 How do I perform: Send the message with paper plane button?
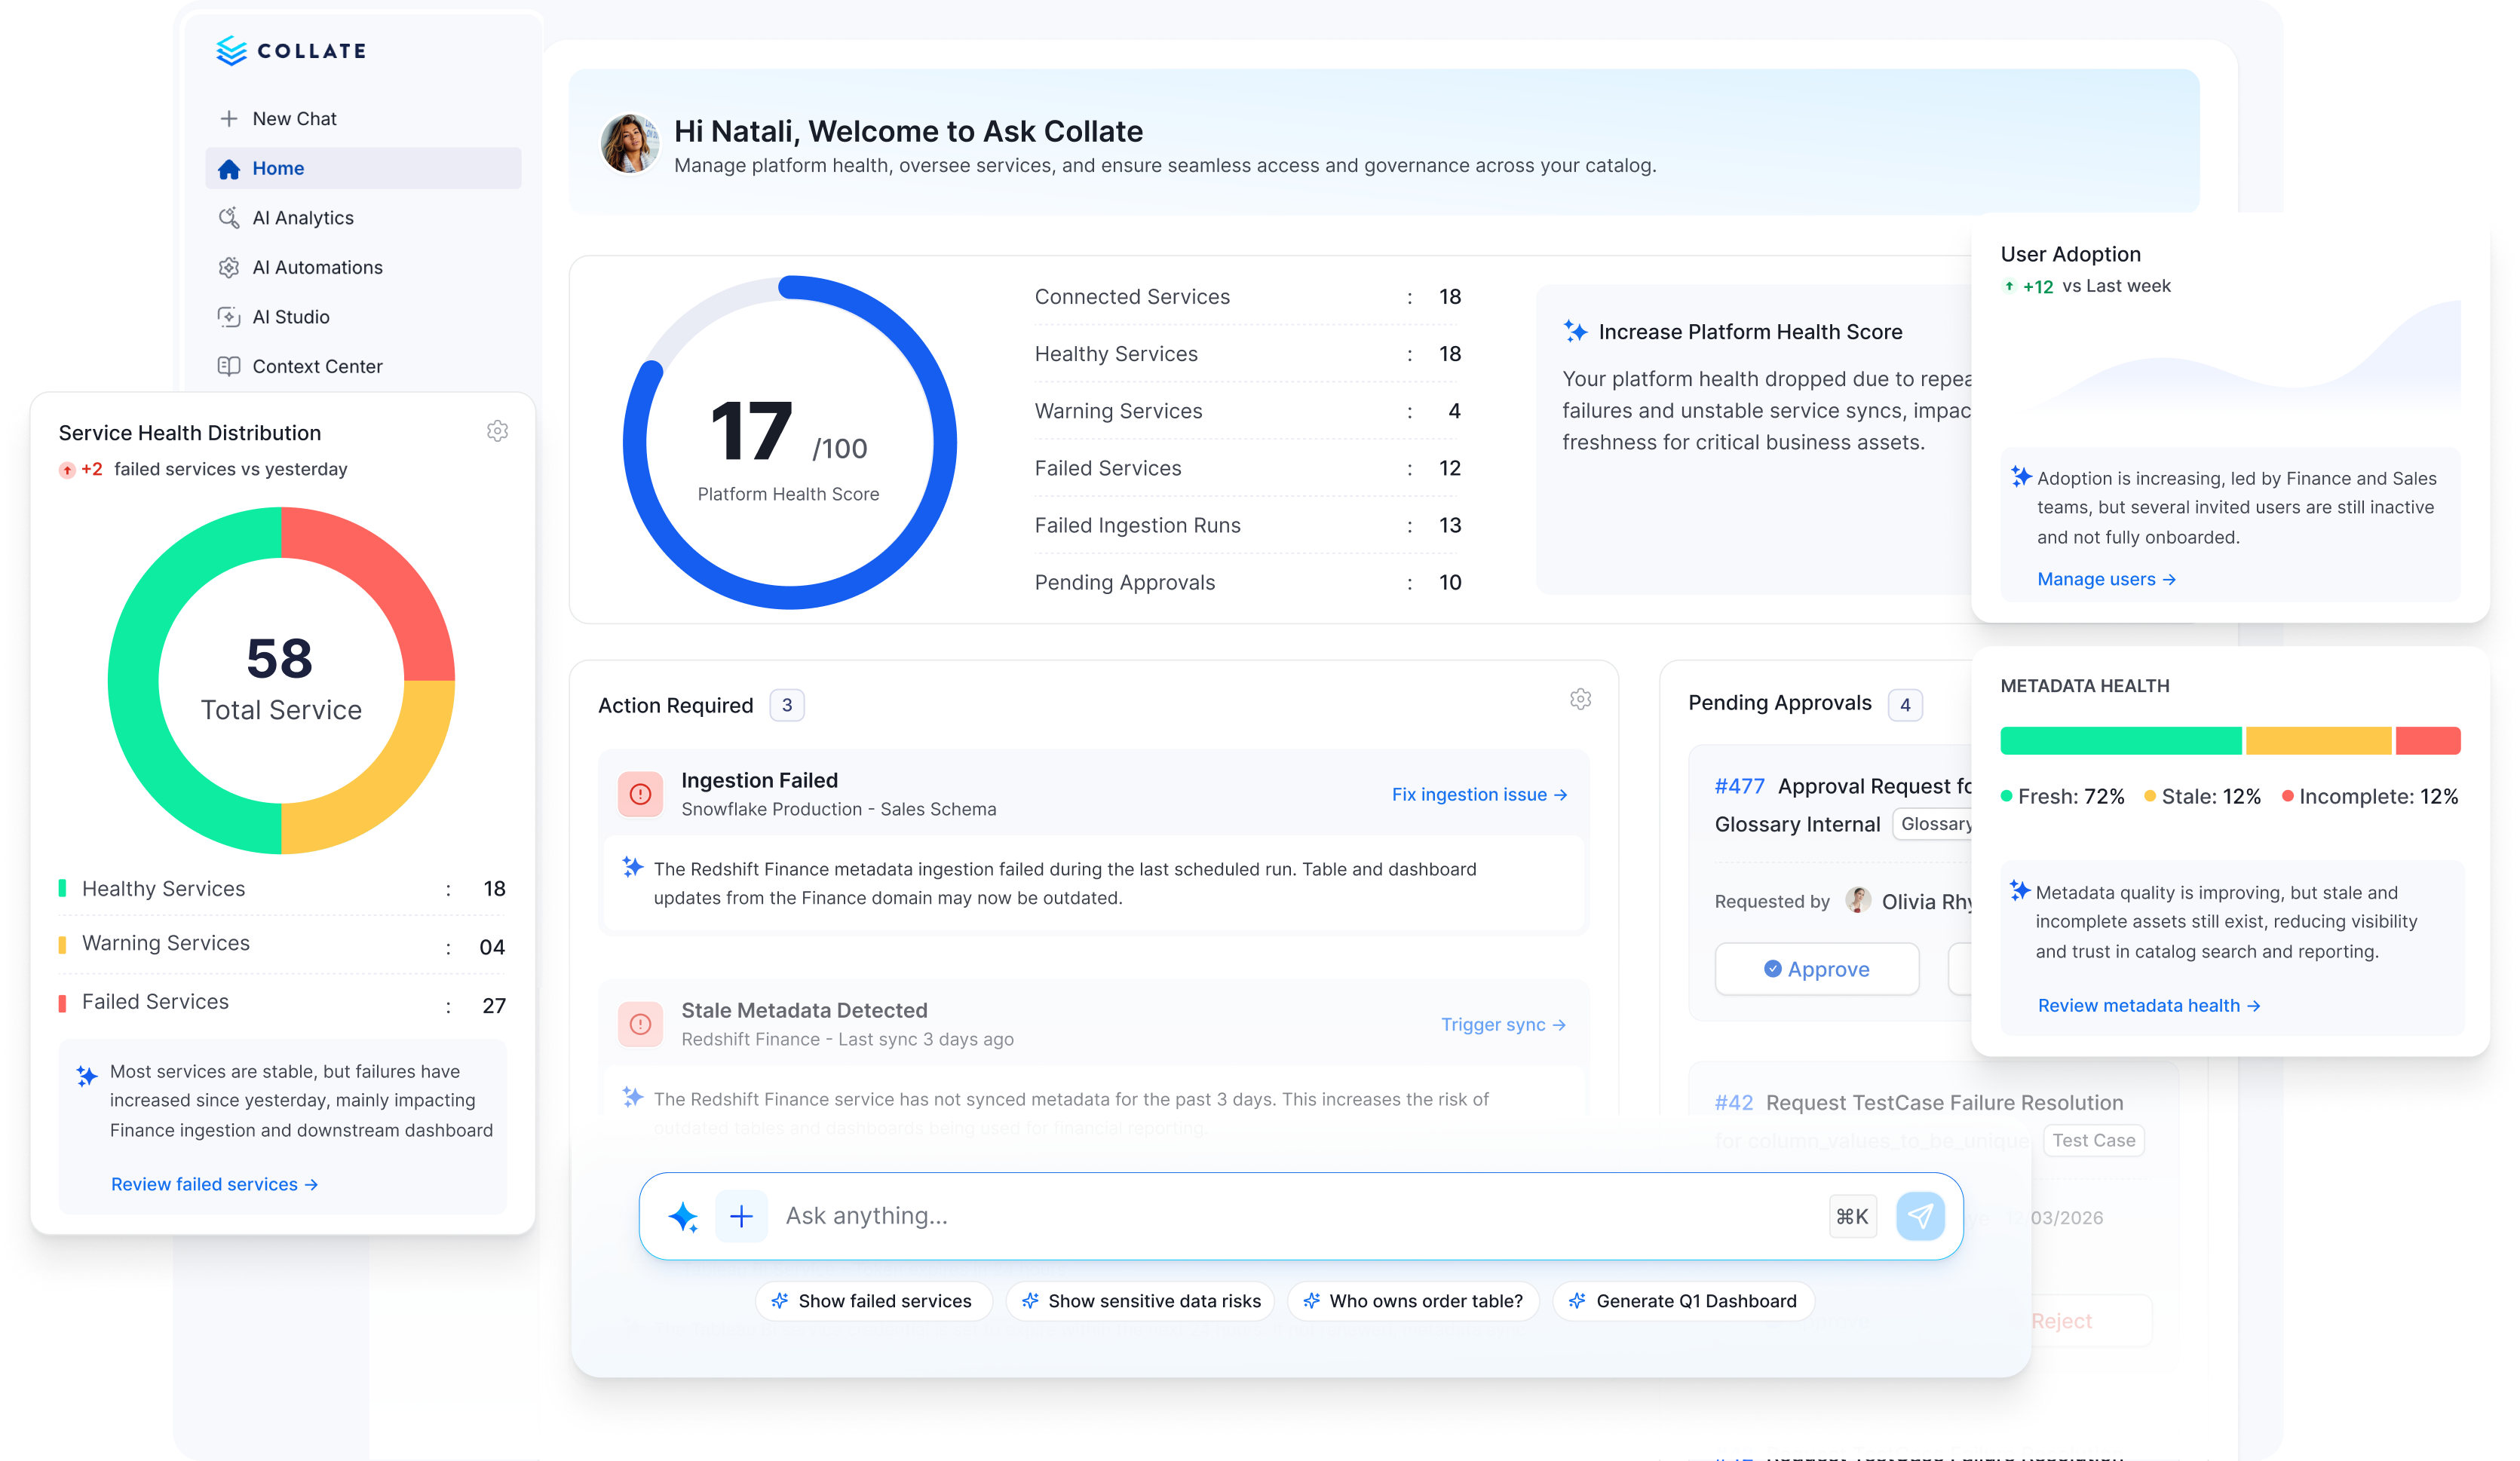(x=1920, y=1216)
